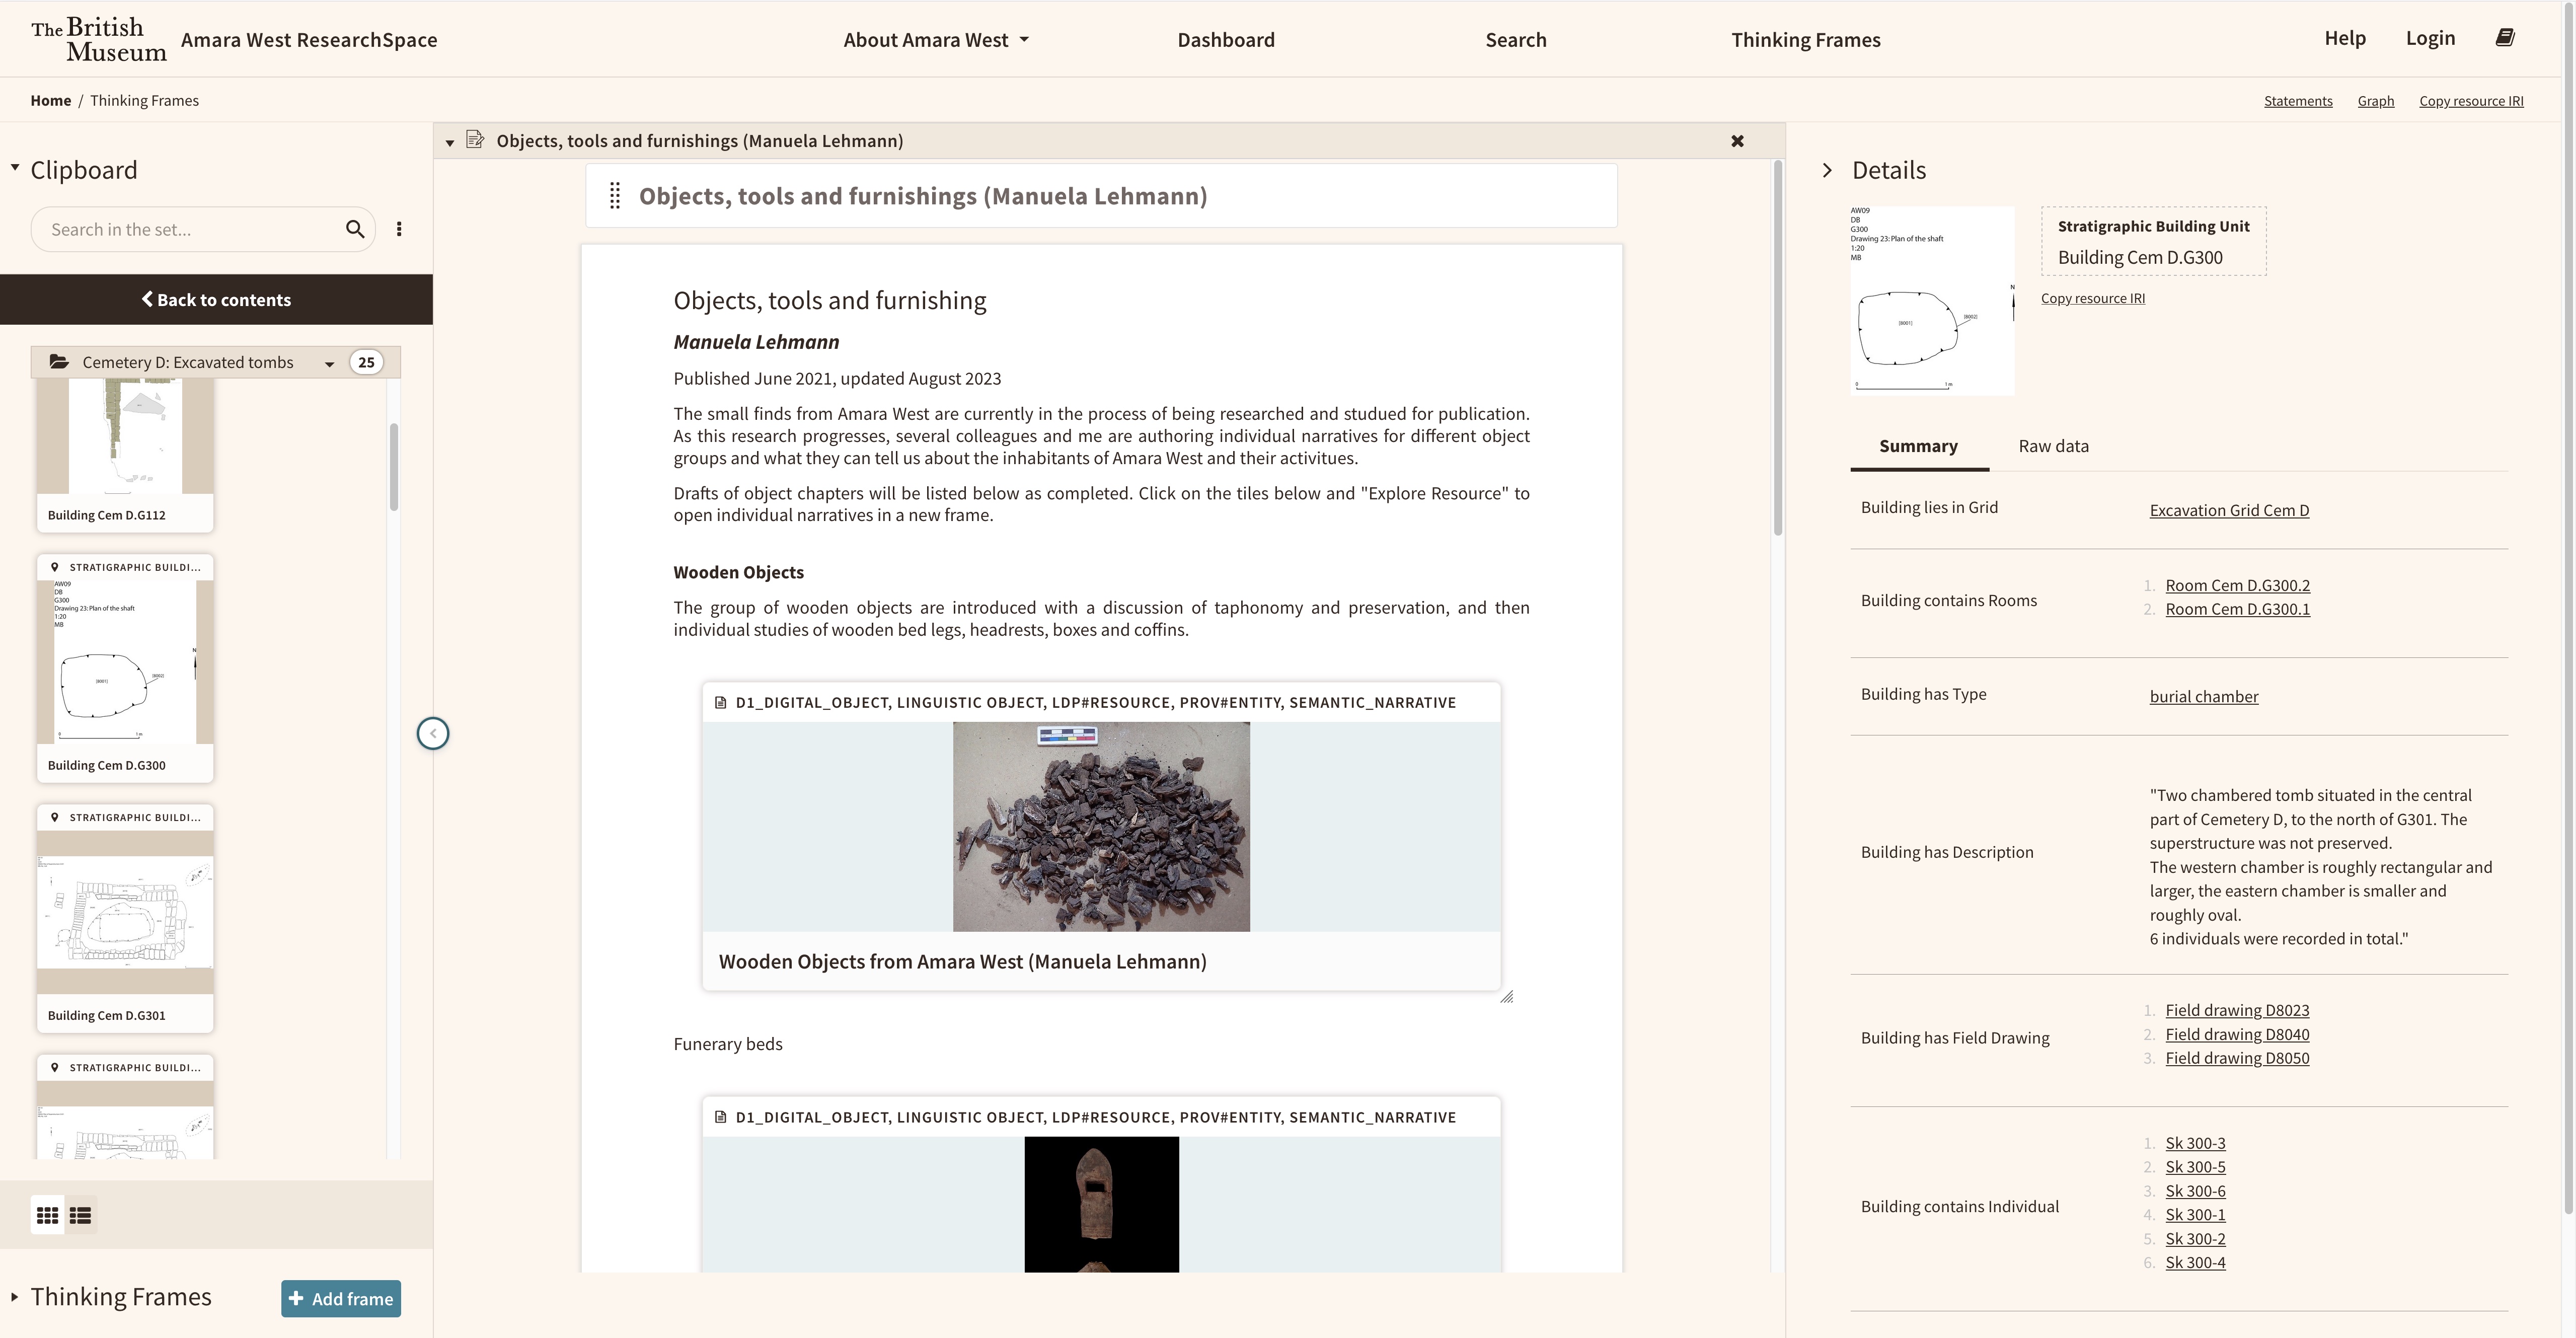Image resolution: width=2576 pixels, height=1338 pixels.
Task: Switch to the Raw data tab
Action: [x=2053, y=446]
